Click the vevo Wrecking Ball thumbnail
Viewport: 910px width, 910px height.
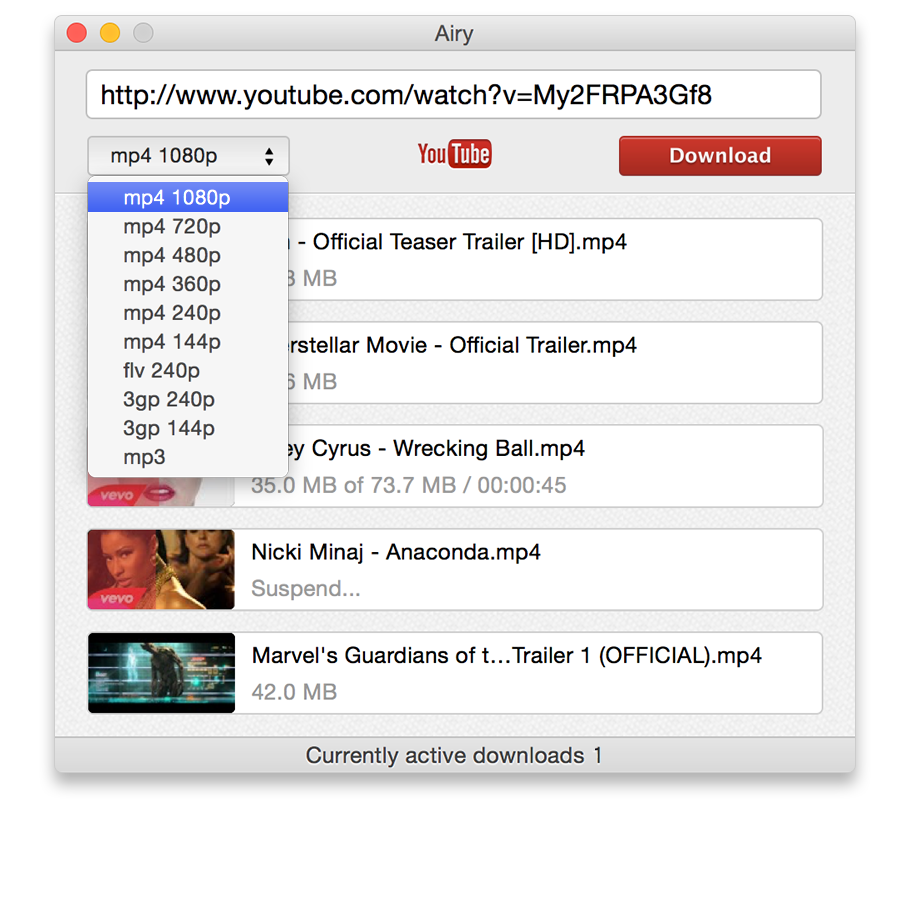161,492
